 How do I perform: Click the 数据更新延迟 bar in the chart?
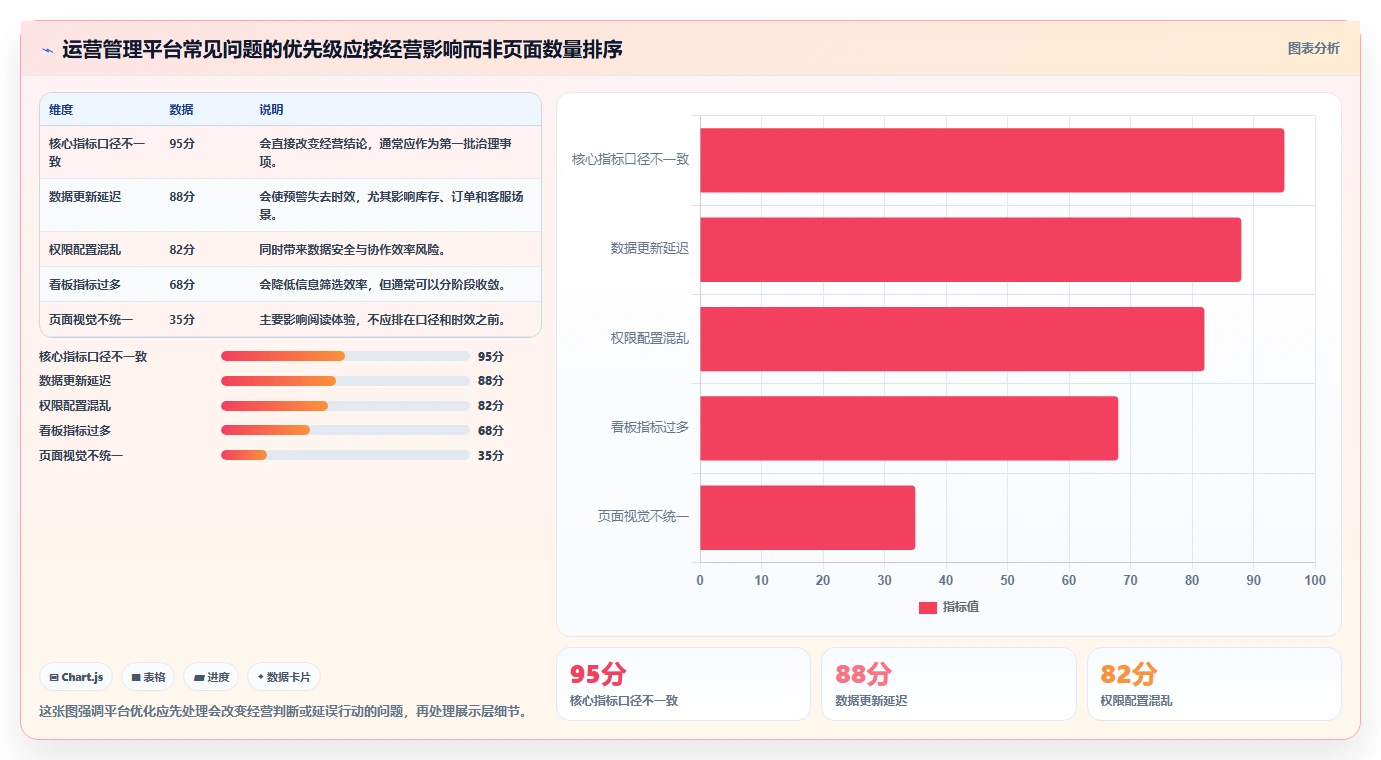pos(970,249)
